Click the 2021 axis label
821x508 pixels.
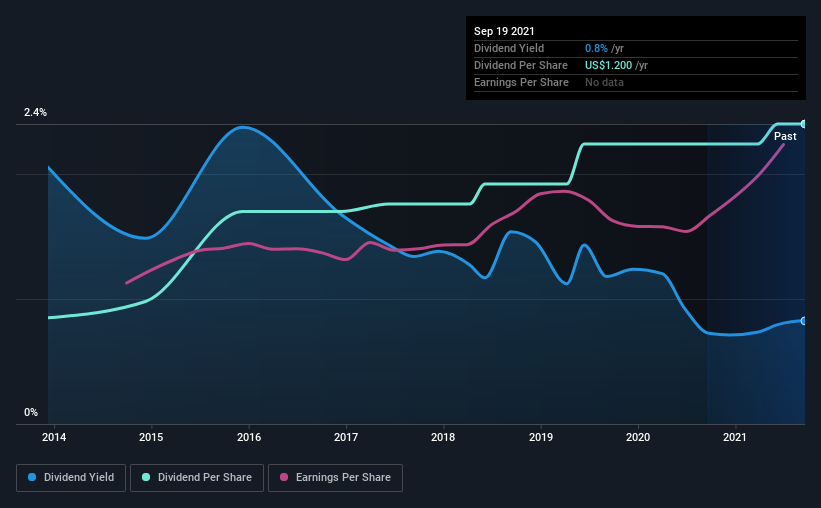[x=735, y=437]
